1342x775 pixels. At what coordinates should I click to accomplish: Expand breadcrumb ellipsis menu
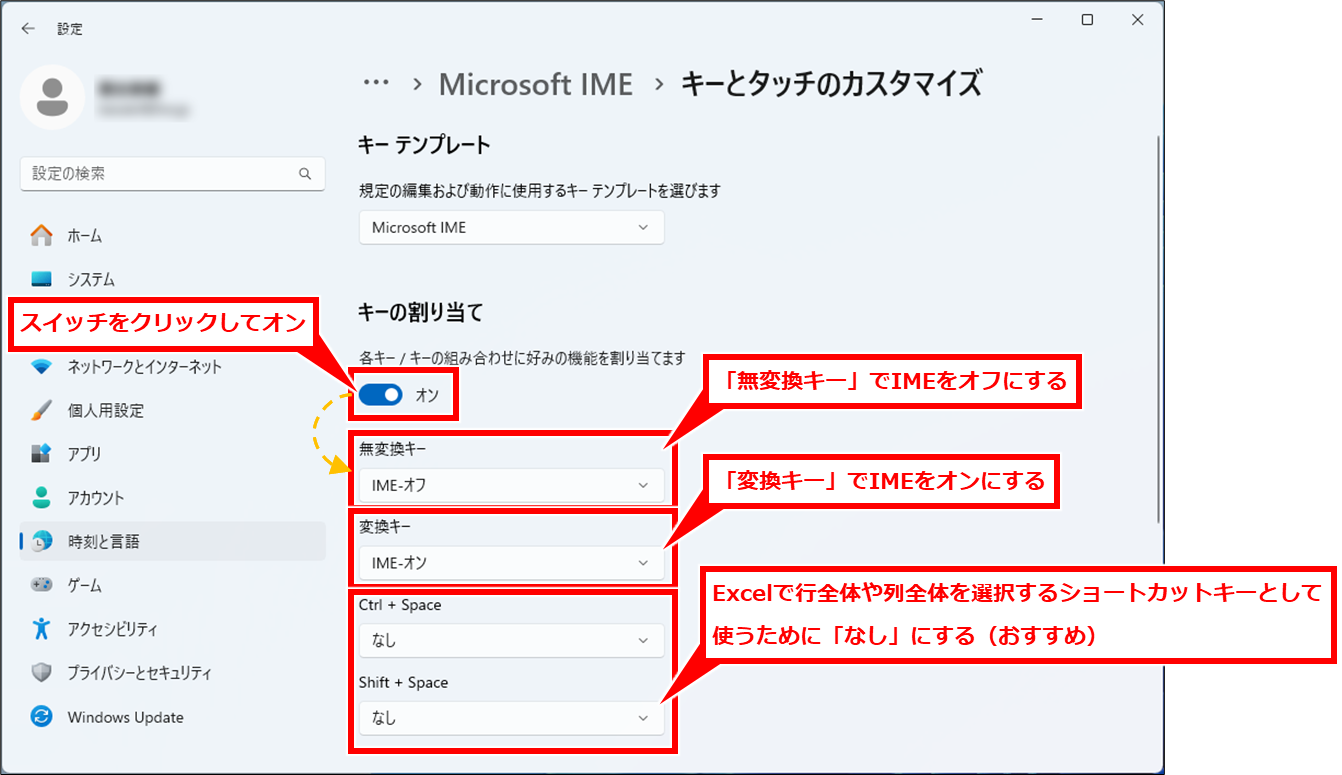pyautogui.click(x=376, y=85)
